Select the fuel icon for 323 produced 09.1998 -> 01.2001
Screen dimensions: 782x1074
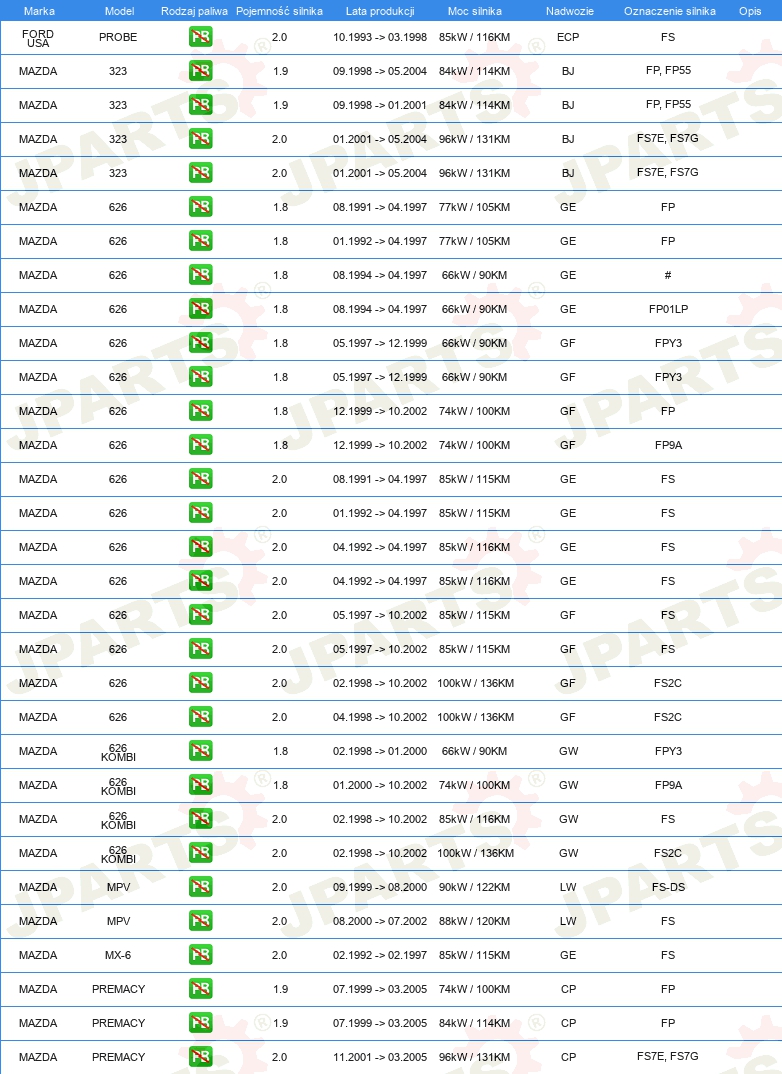(201, 105)
